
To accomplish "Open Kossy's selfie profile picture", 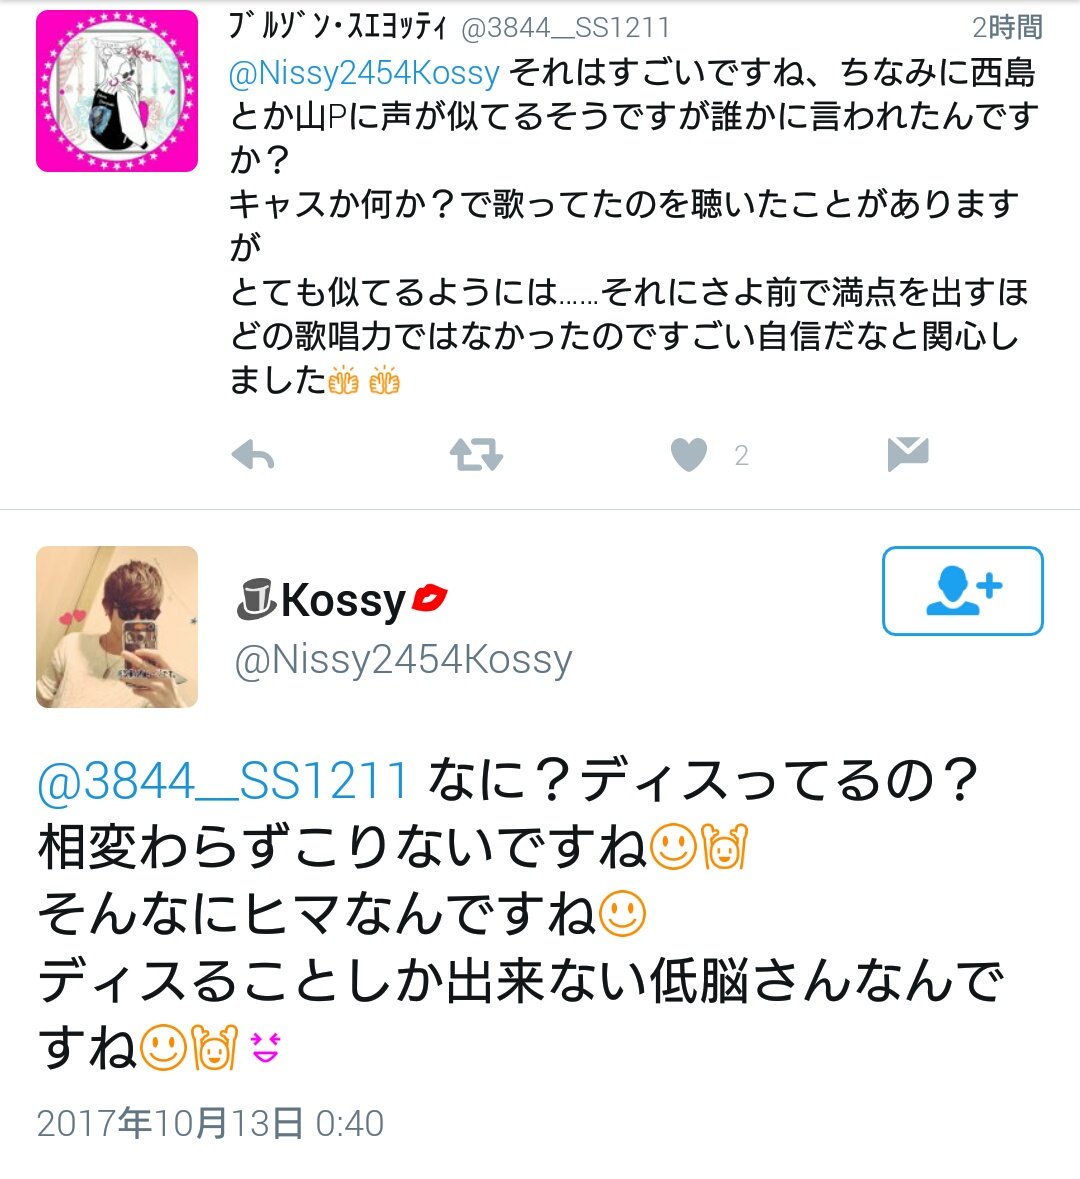I will click(x=117, y=626).
